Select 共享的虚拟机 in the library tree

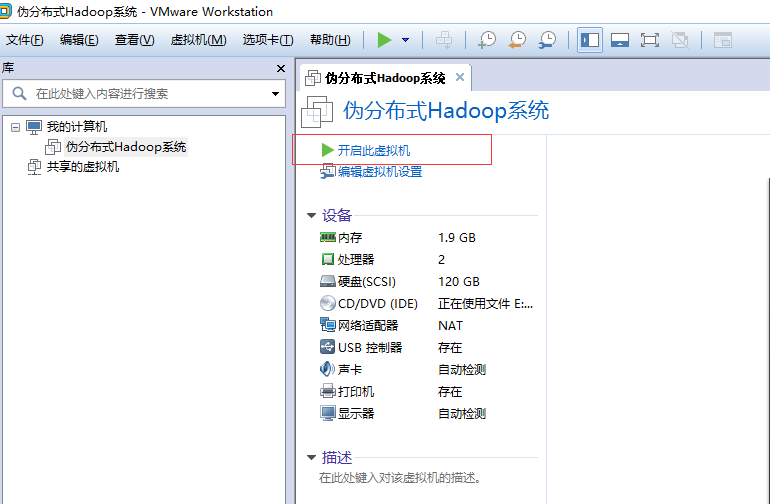82,167
